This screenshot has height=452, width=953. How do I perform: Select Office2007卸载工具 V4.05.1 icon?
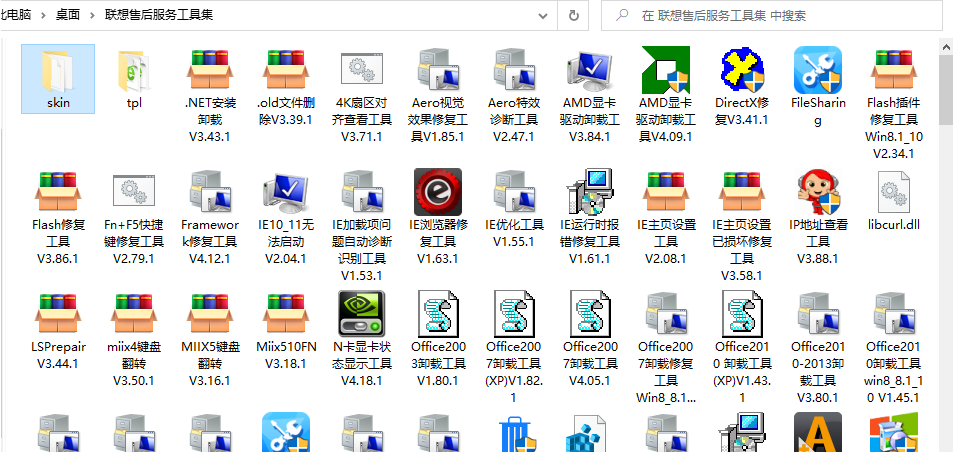[590, 314]
